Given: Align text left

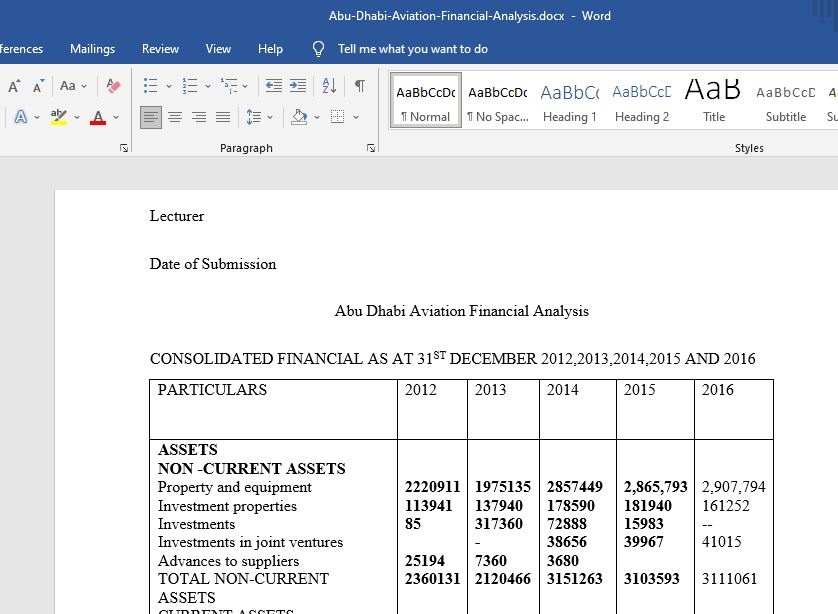Looking at the screenshot, I should pyautogui.click(x=151, y=116).
